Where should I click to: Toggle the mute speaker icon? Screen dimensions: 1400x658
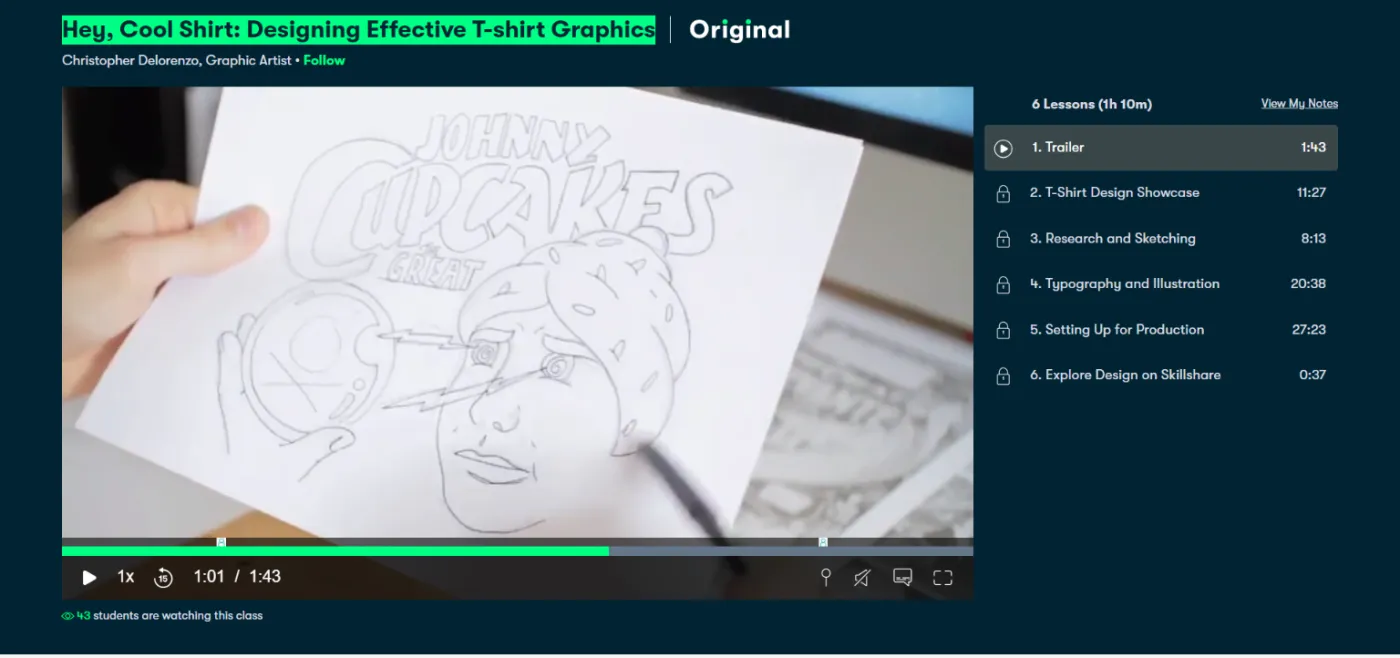[862, 577]
